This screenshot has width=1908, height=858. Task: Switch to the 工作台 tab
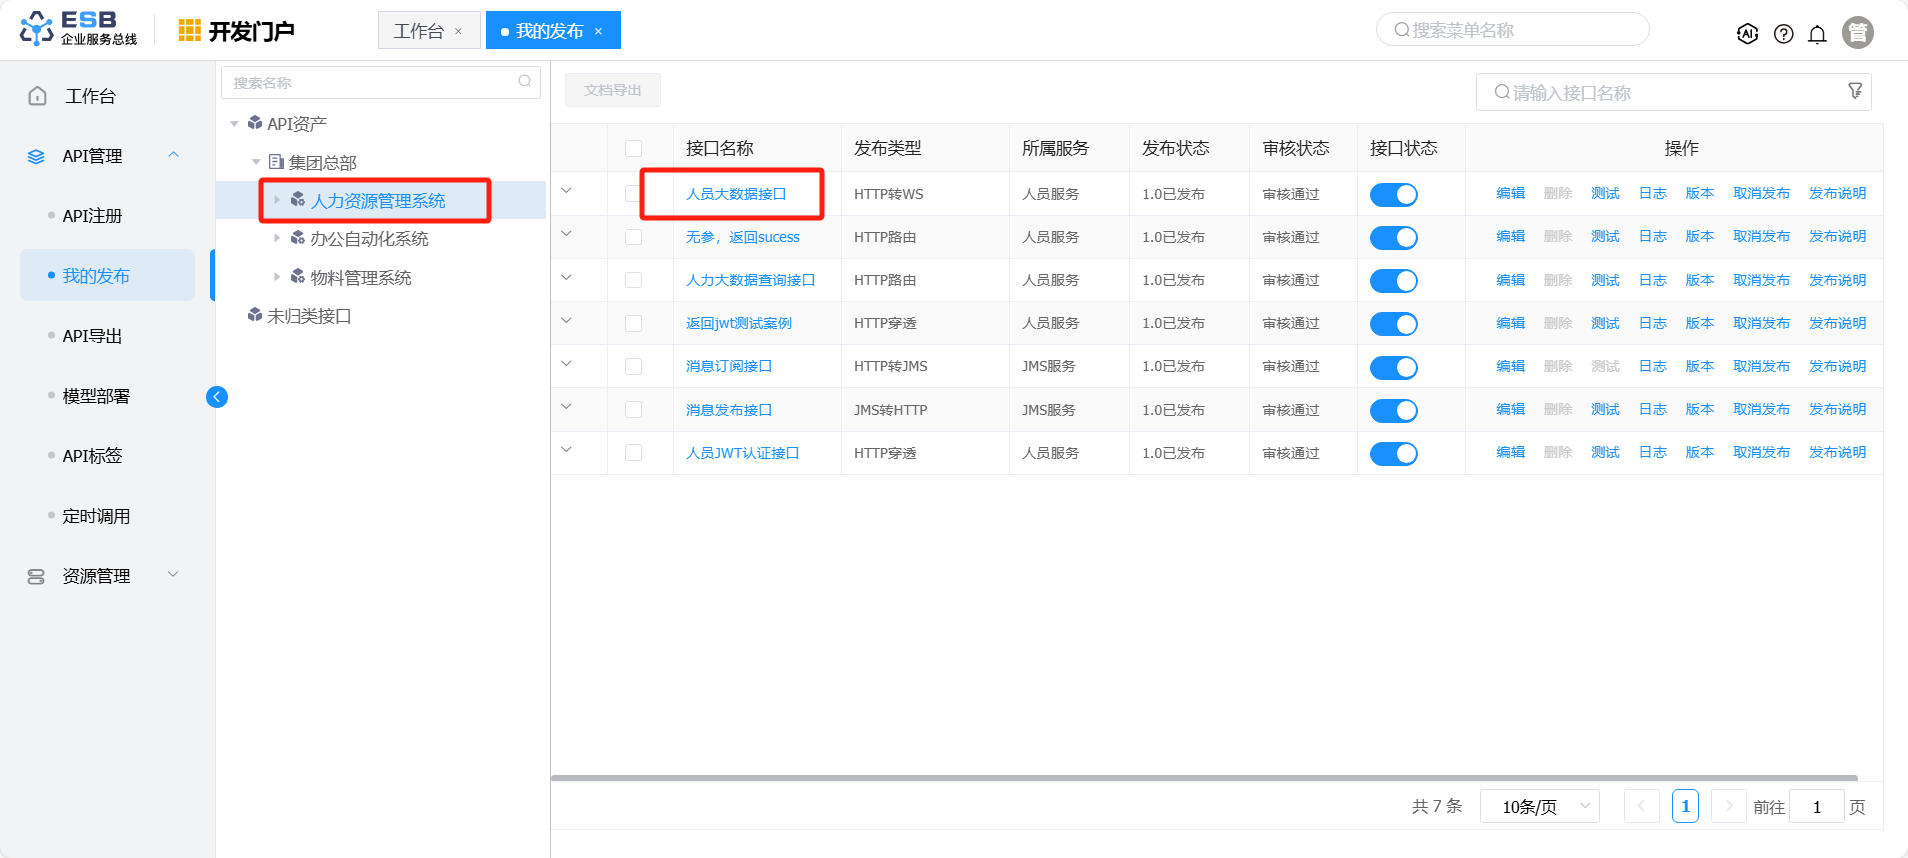coord(418,31)
